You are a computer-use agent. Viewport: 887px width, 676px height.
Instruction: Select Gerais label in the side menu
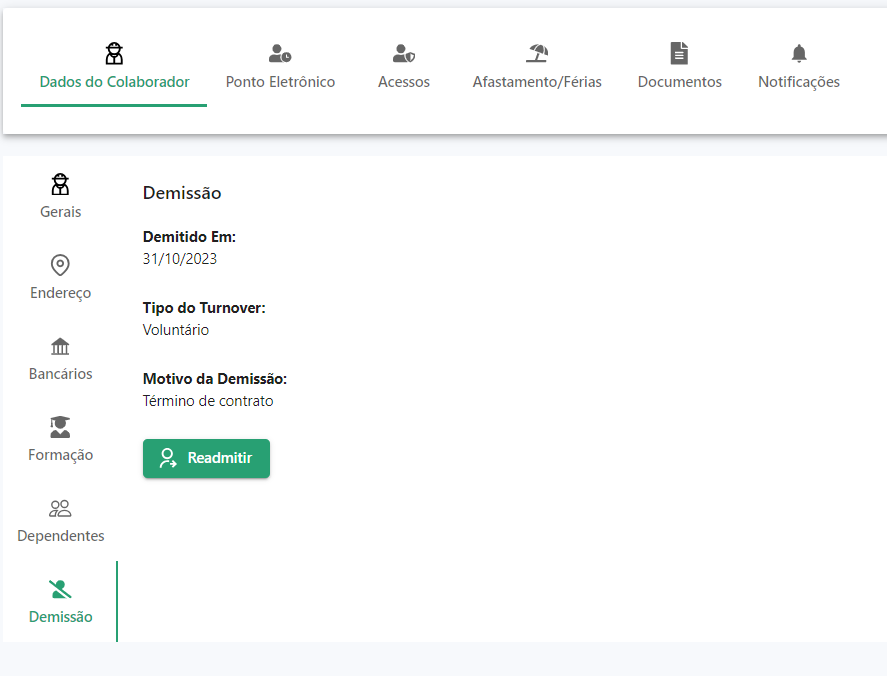[x=61, y=212]
